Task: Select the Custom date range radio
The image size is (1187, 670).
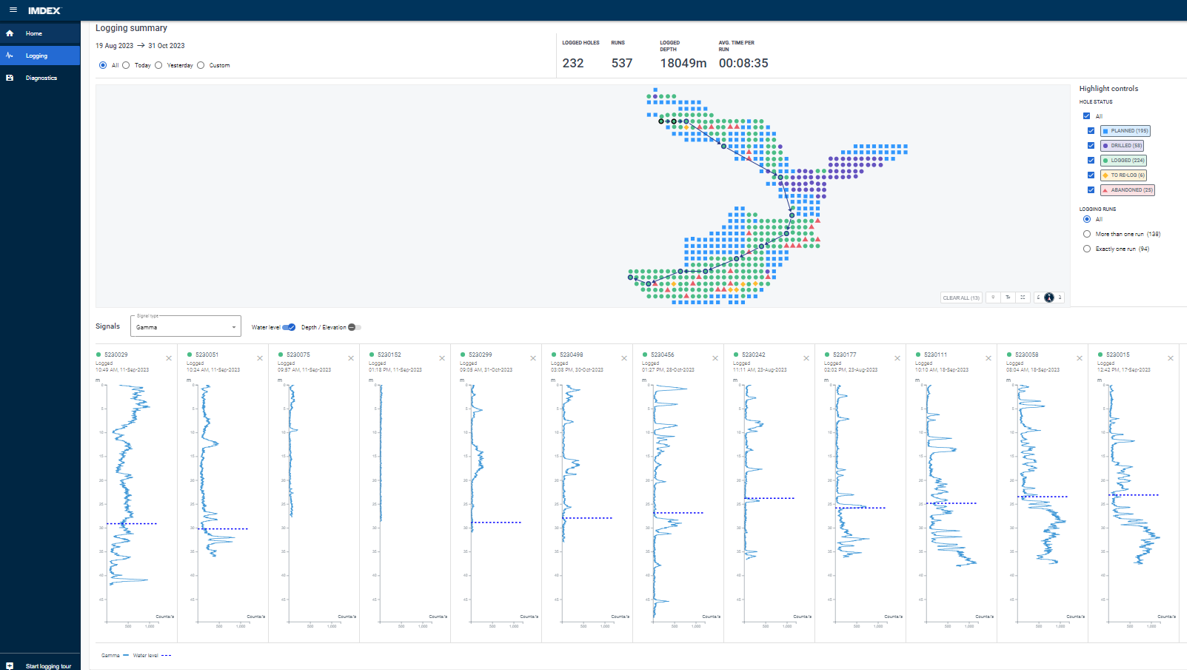Action: (201, 65)
